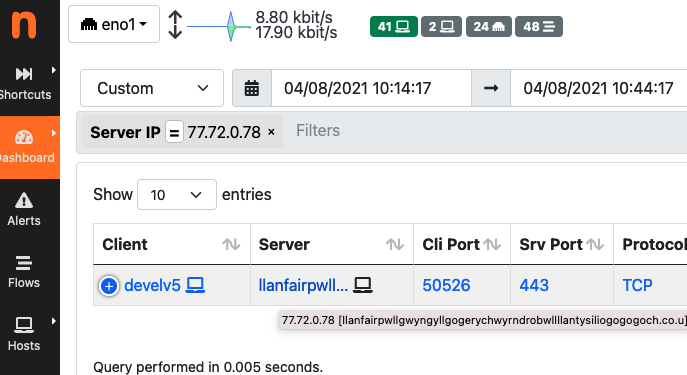
Task: Click the grey 2 remote hosts badge
Action: [441, 27]
